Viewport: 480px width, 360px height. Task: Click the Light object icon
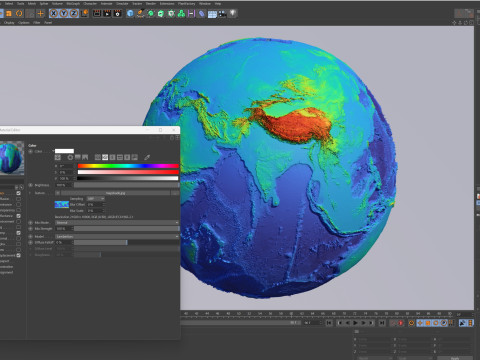[x=233, y=13]
